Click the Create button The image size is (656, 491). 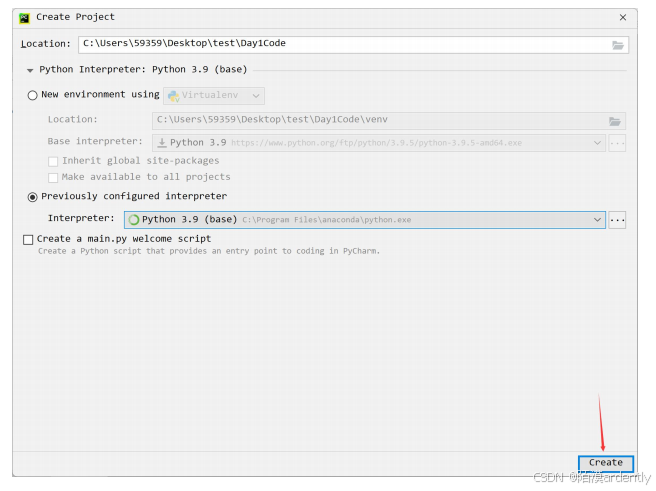pyautogui.click(x=606, y=463)
